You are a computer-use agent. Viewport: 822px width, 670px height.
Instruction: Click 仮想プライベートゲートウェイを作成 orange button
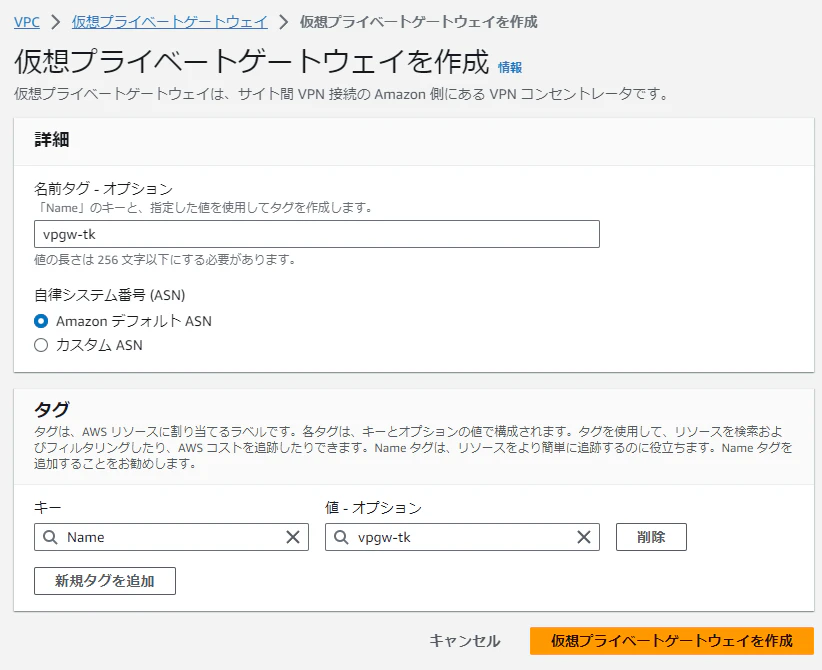(x=672, y=641)
